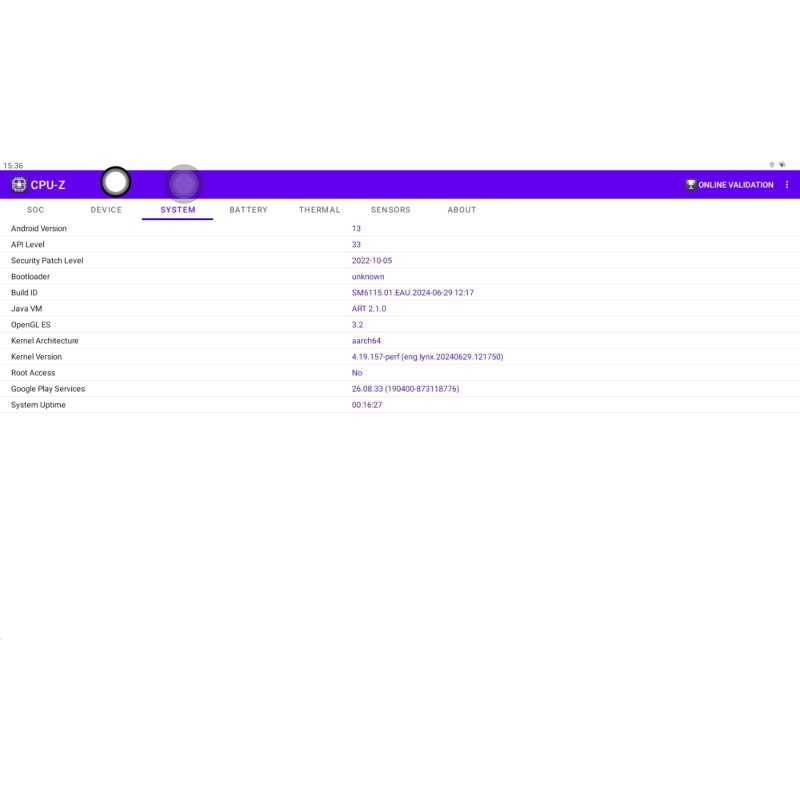Viewport: 800px width, 800px height.
Task: Tap the CPU-Z chip logo icon
Action: click(x=19, y=185)
